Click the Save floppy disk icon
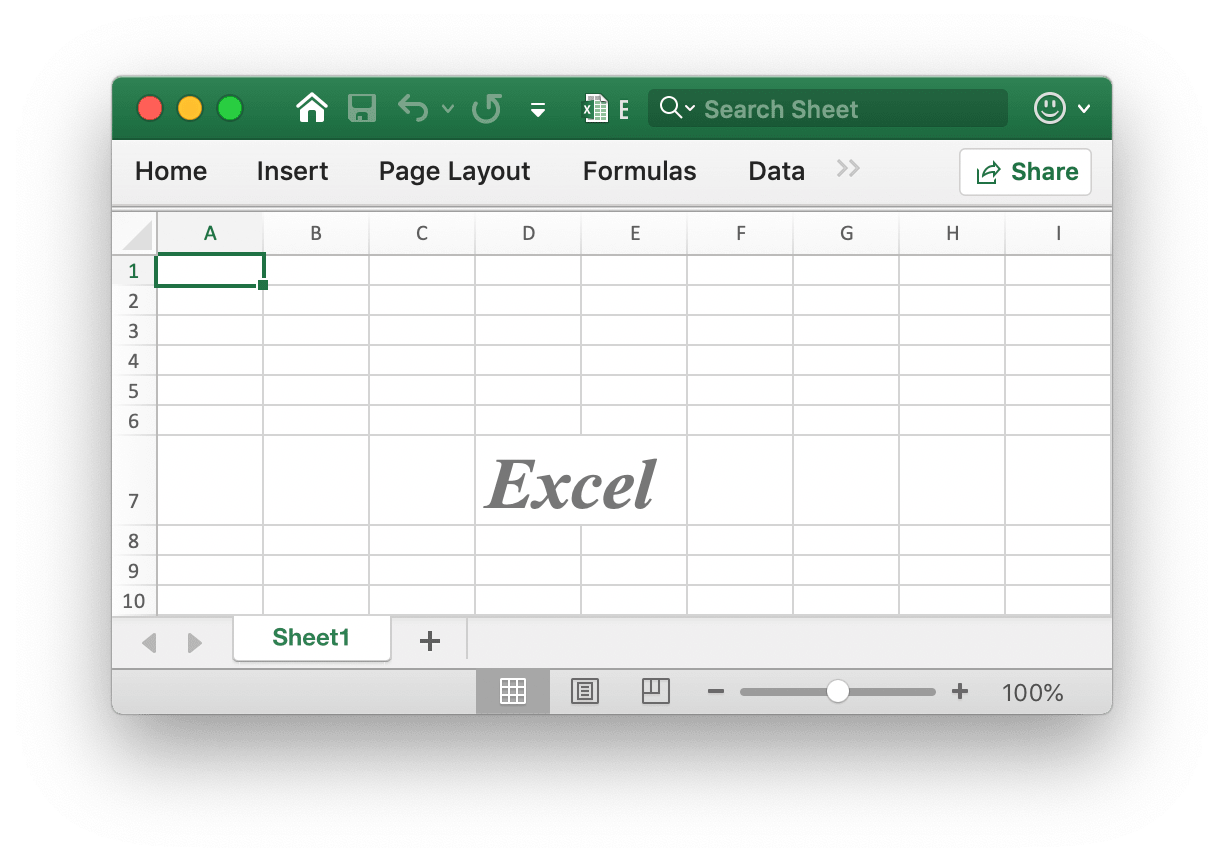This screenshot has width=1224, height=862. point(361,108)
